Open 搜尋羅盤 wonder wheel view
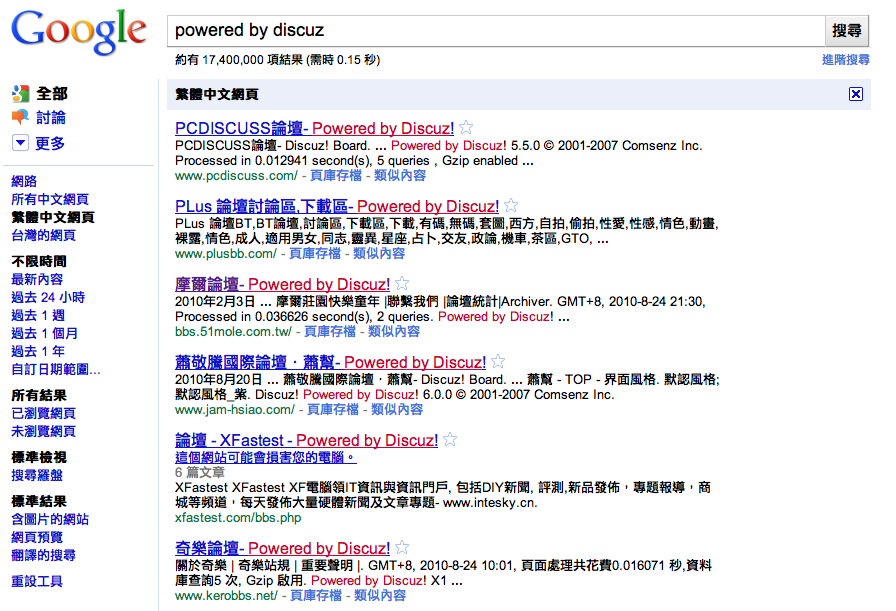Screen dimensions: 896x611 (37, 475)
